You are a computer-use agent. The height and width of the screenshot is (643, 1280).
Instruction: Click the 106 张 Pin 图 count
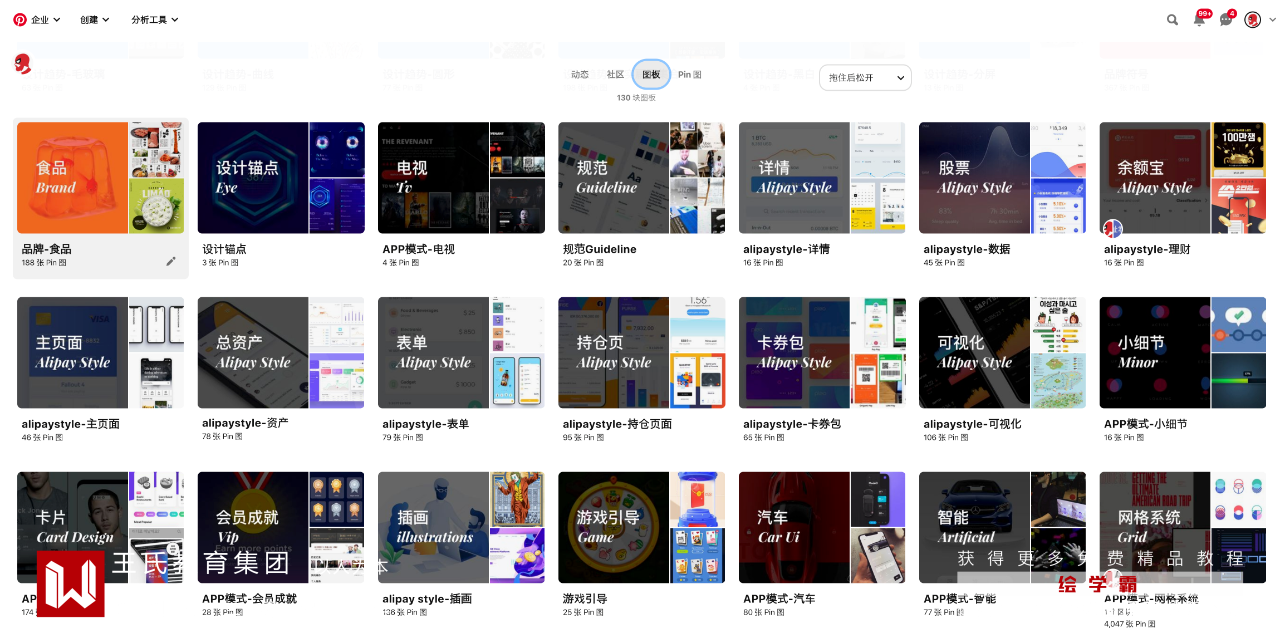click(945, 438)
